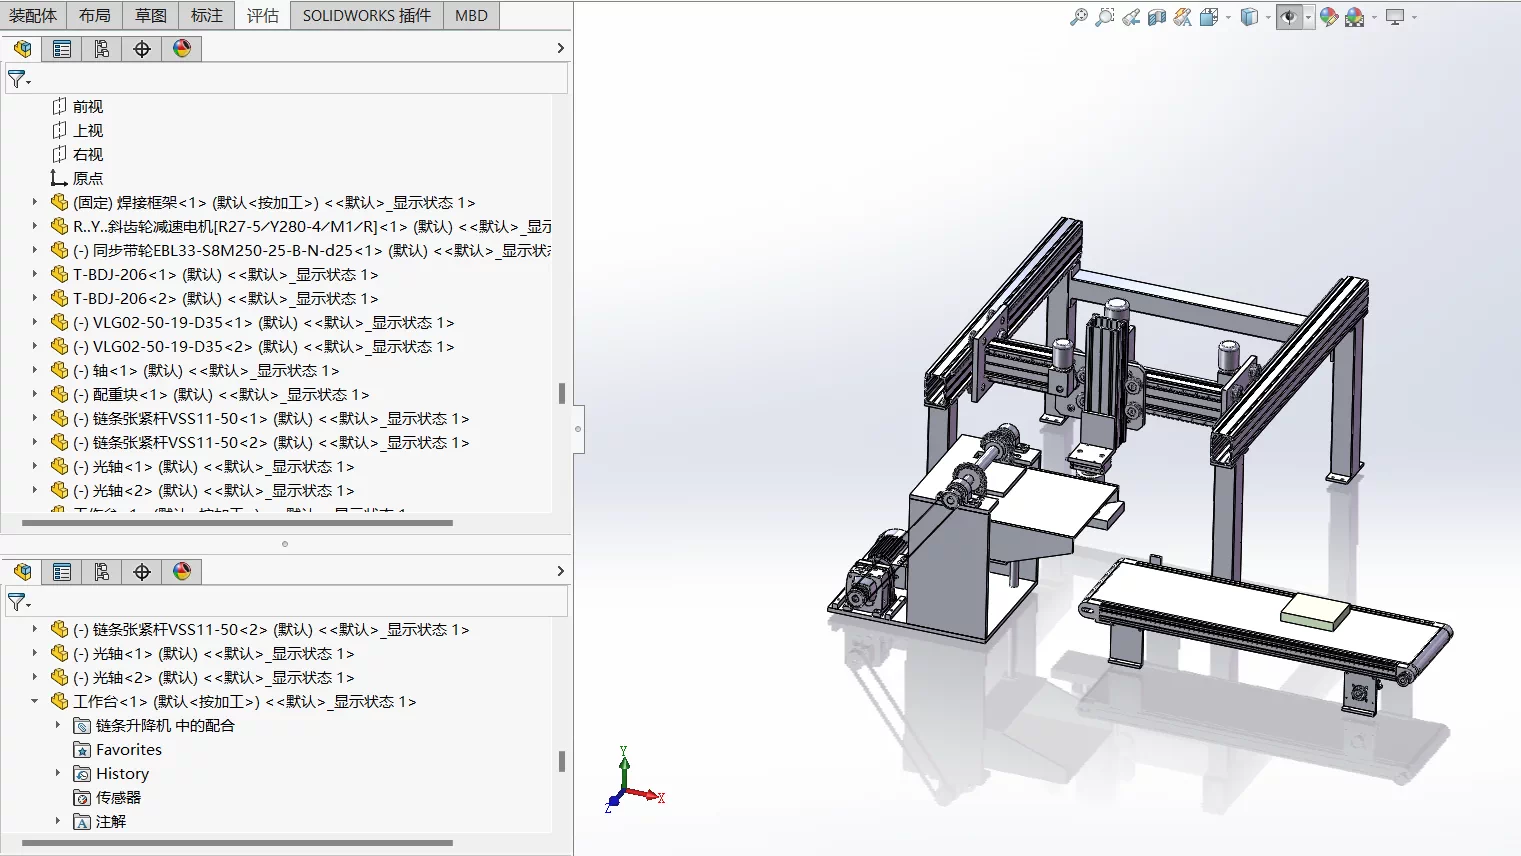Open the View Orientation cube icon
The image size is (1521, 856).
coord(1208,17)
